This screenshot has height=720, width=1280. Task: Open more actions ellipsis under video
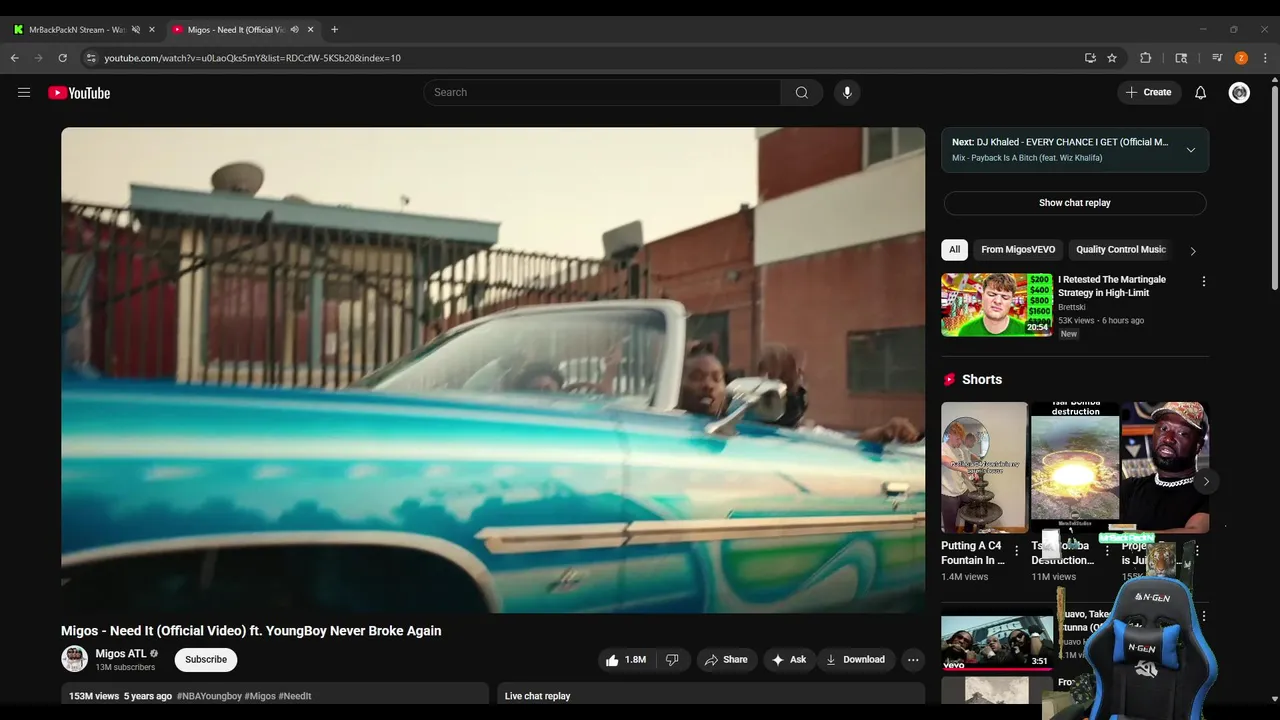click(912, 660)
